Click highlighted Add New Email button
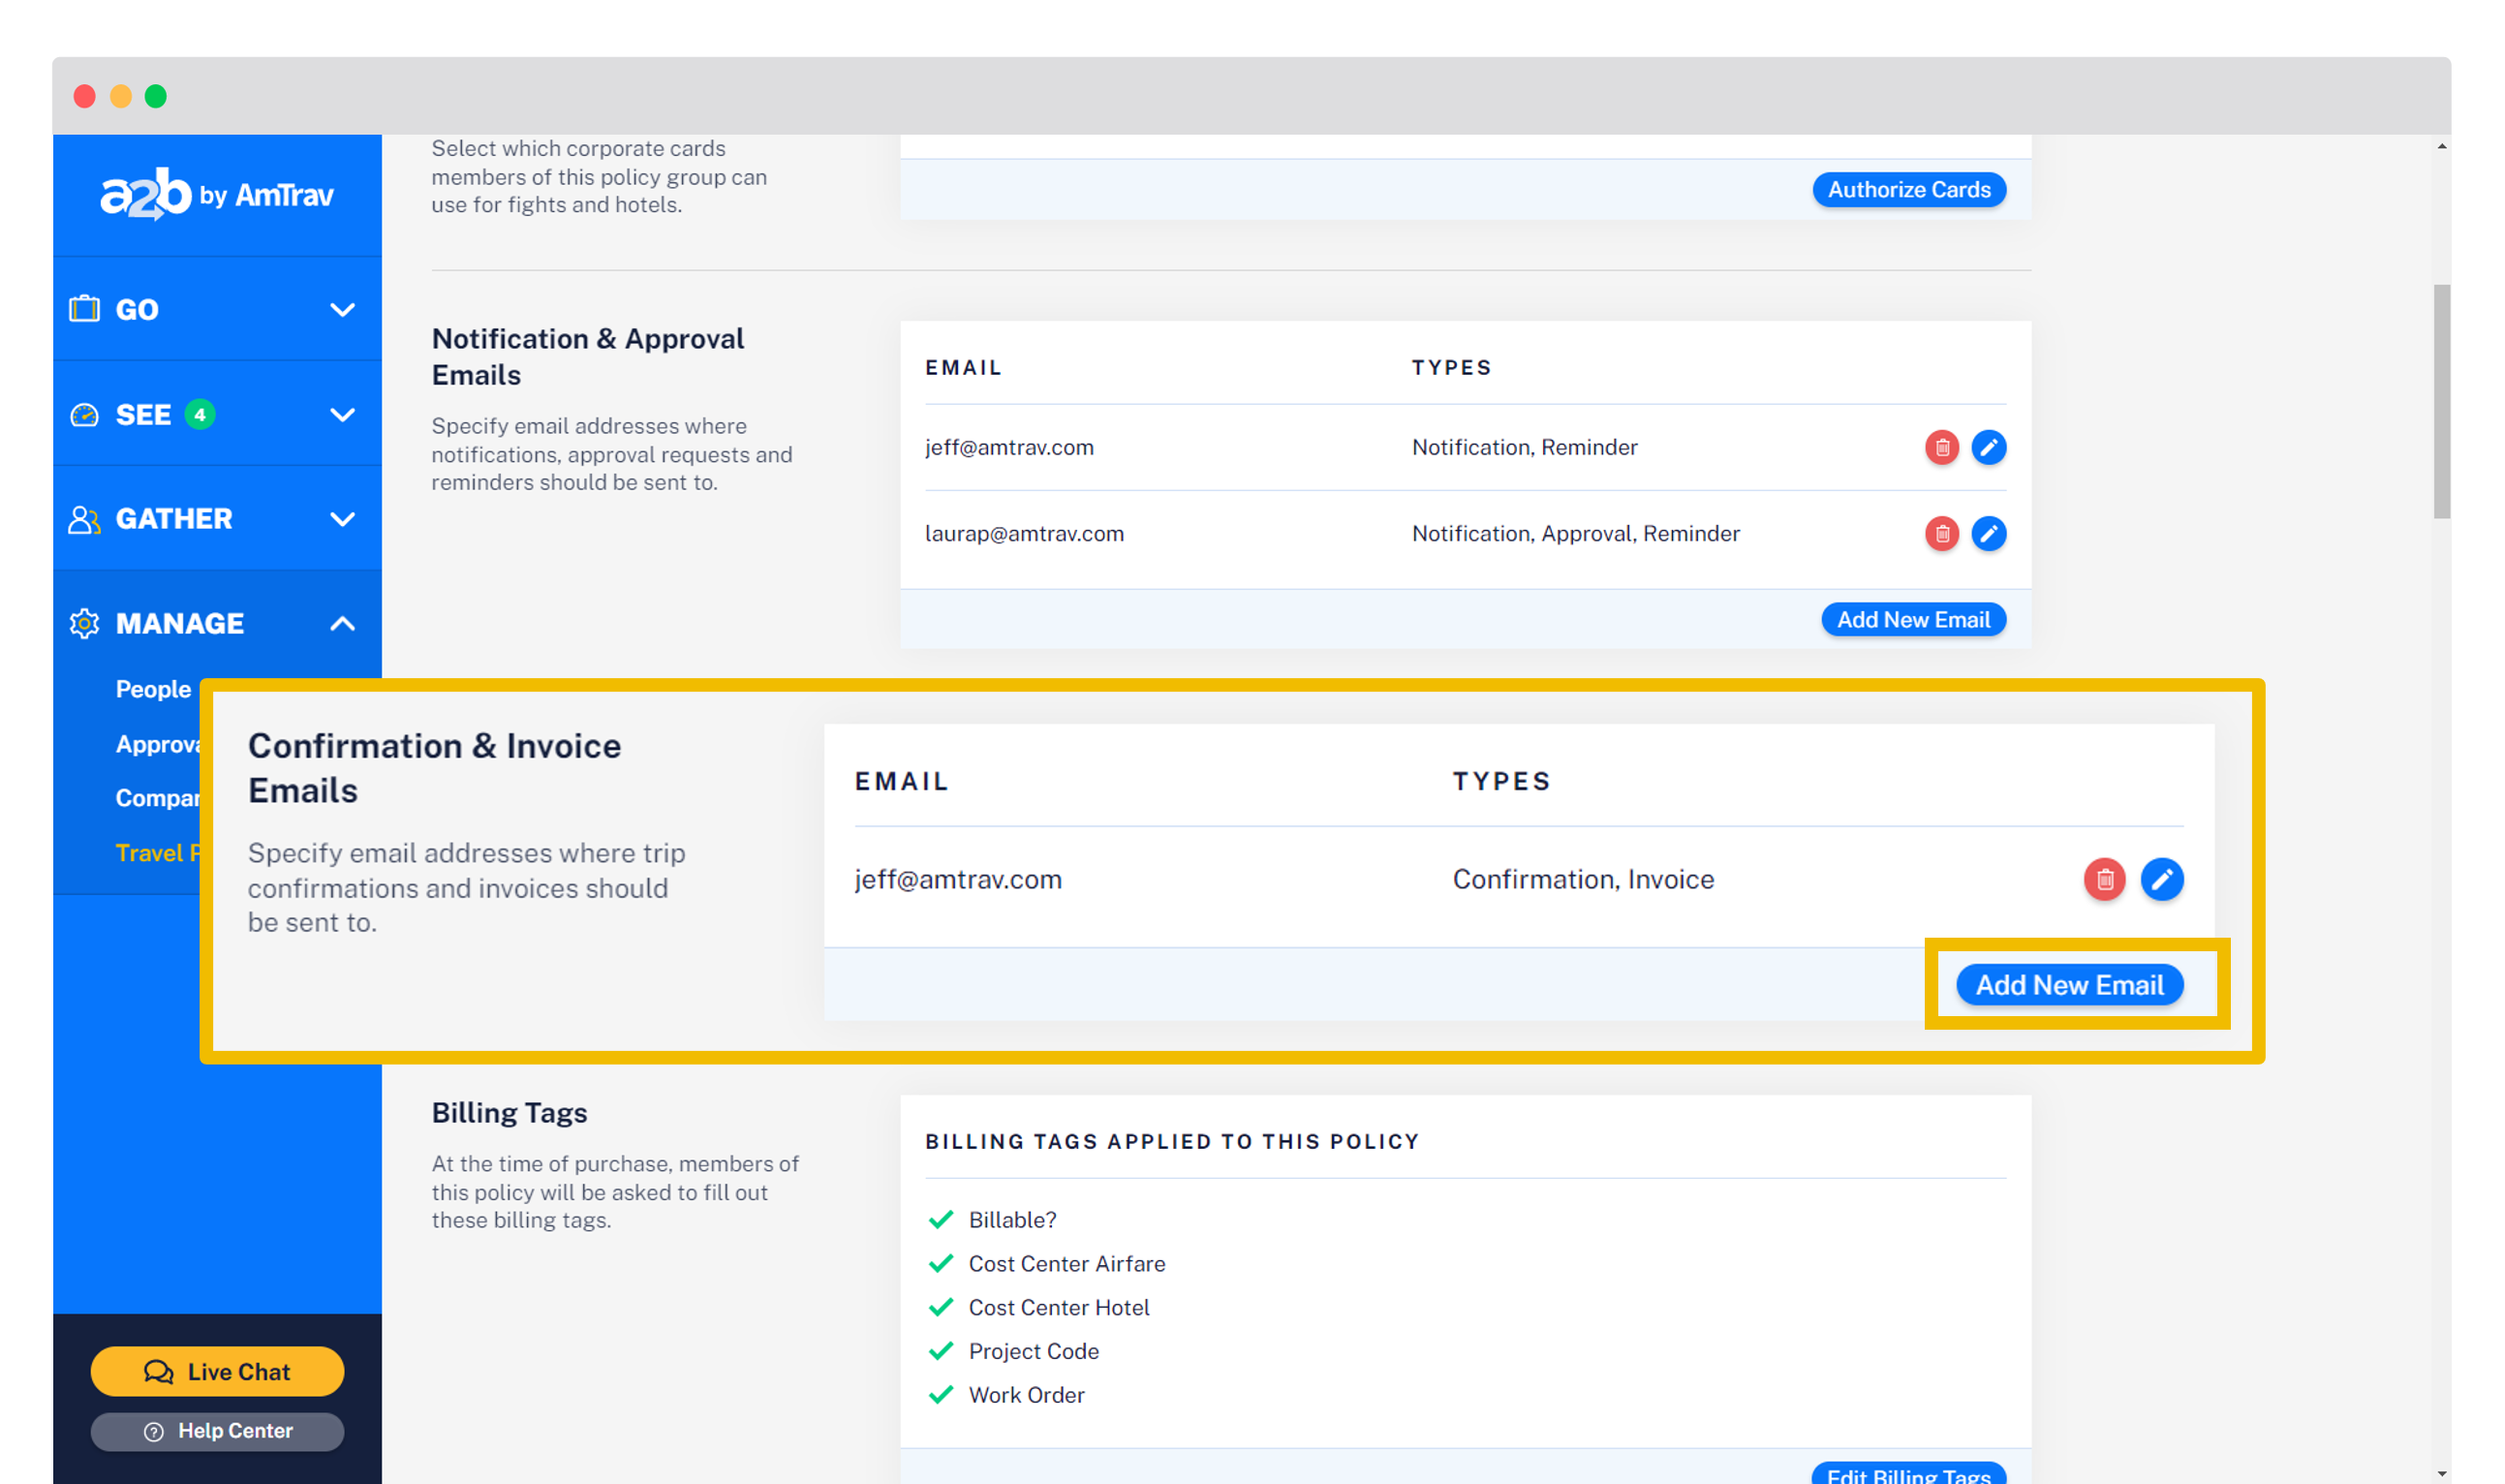2505x1484 pixels. [x=2068, y=985]
